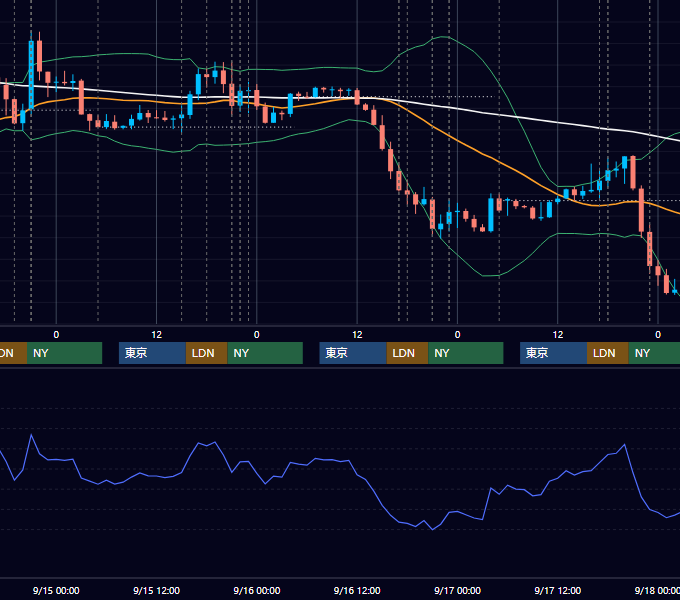Click the oscillator line's highest peak before 9/15 00:00
Image resolution: width=680 pixels, height=600 pixels.
click(x=31, y=435)
